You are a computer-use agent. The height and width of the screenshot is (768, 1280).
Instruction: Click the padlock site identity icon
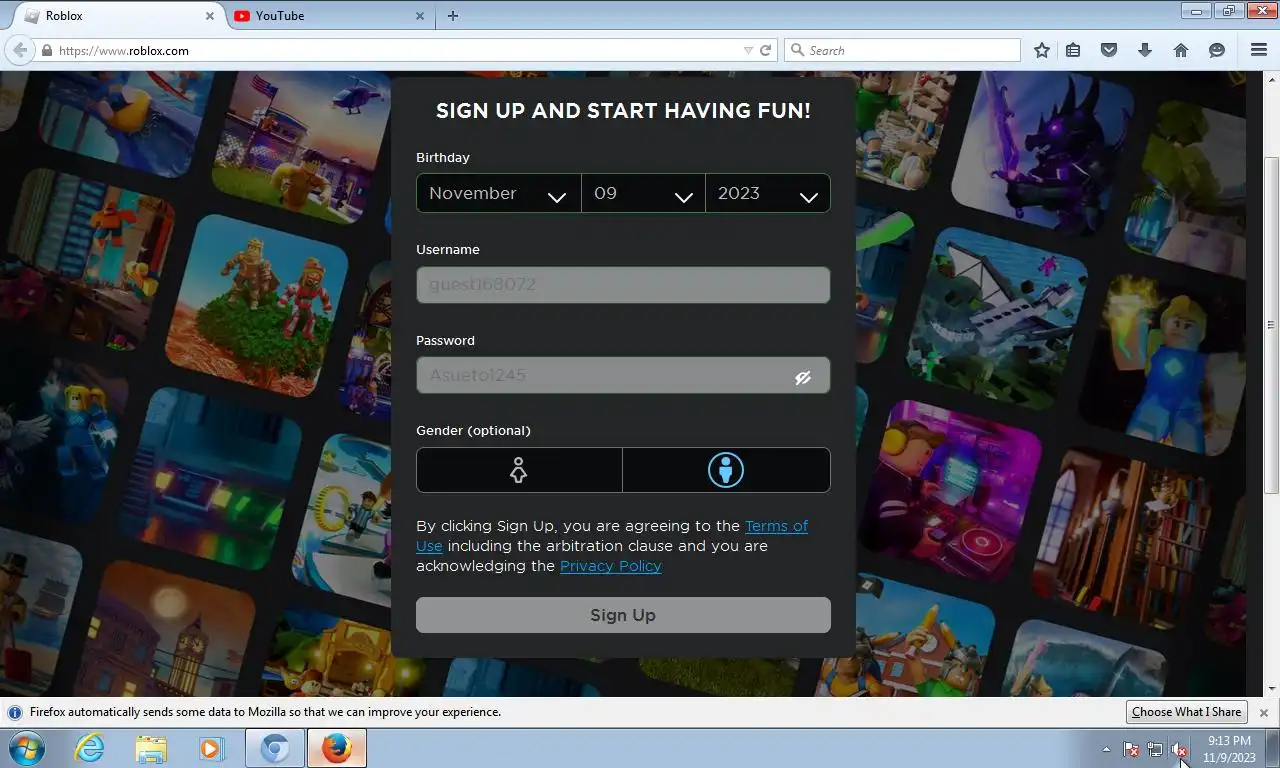click(46, 51)
